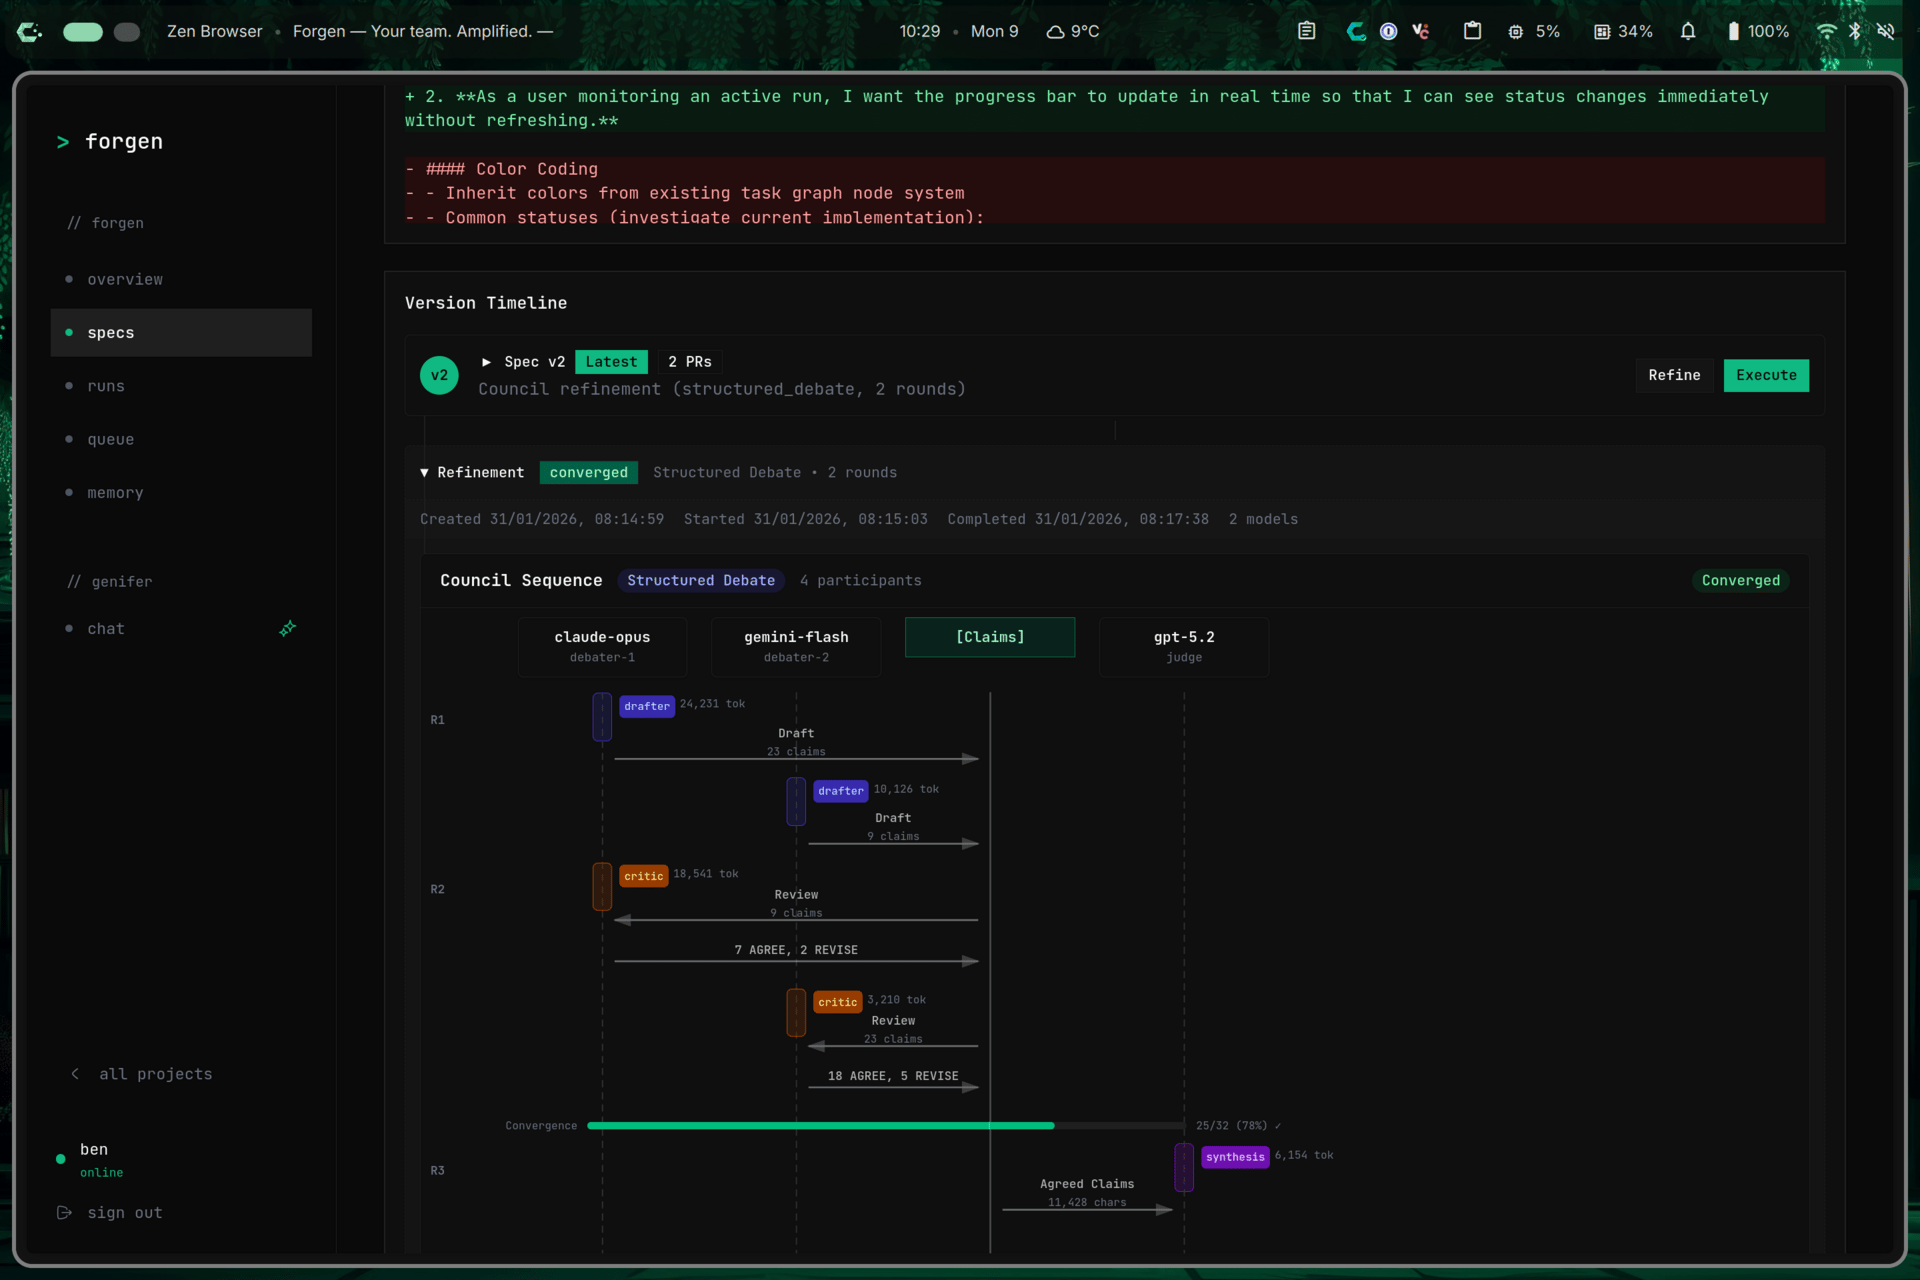Click the Bluetooth icon in top bar
The height and width of the screenshot is (1280, 1920).
click(1855, 31)
